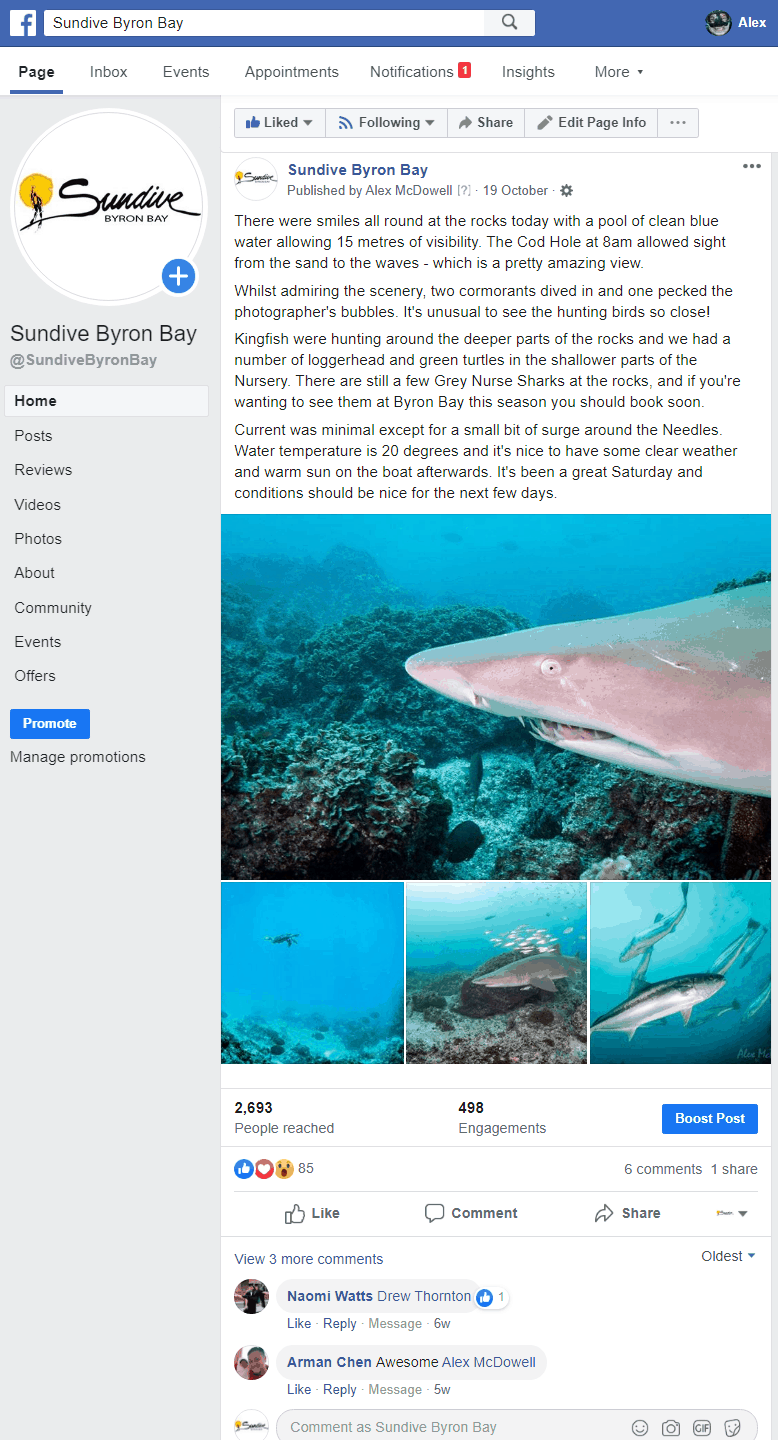The height and width of the screenshot is (1440, 778).
Task: Click the post audience gear icon
Action: [x=566, y=191]
